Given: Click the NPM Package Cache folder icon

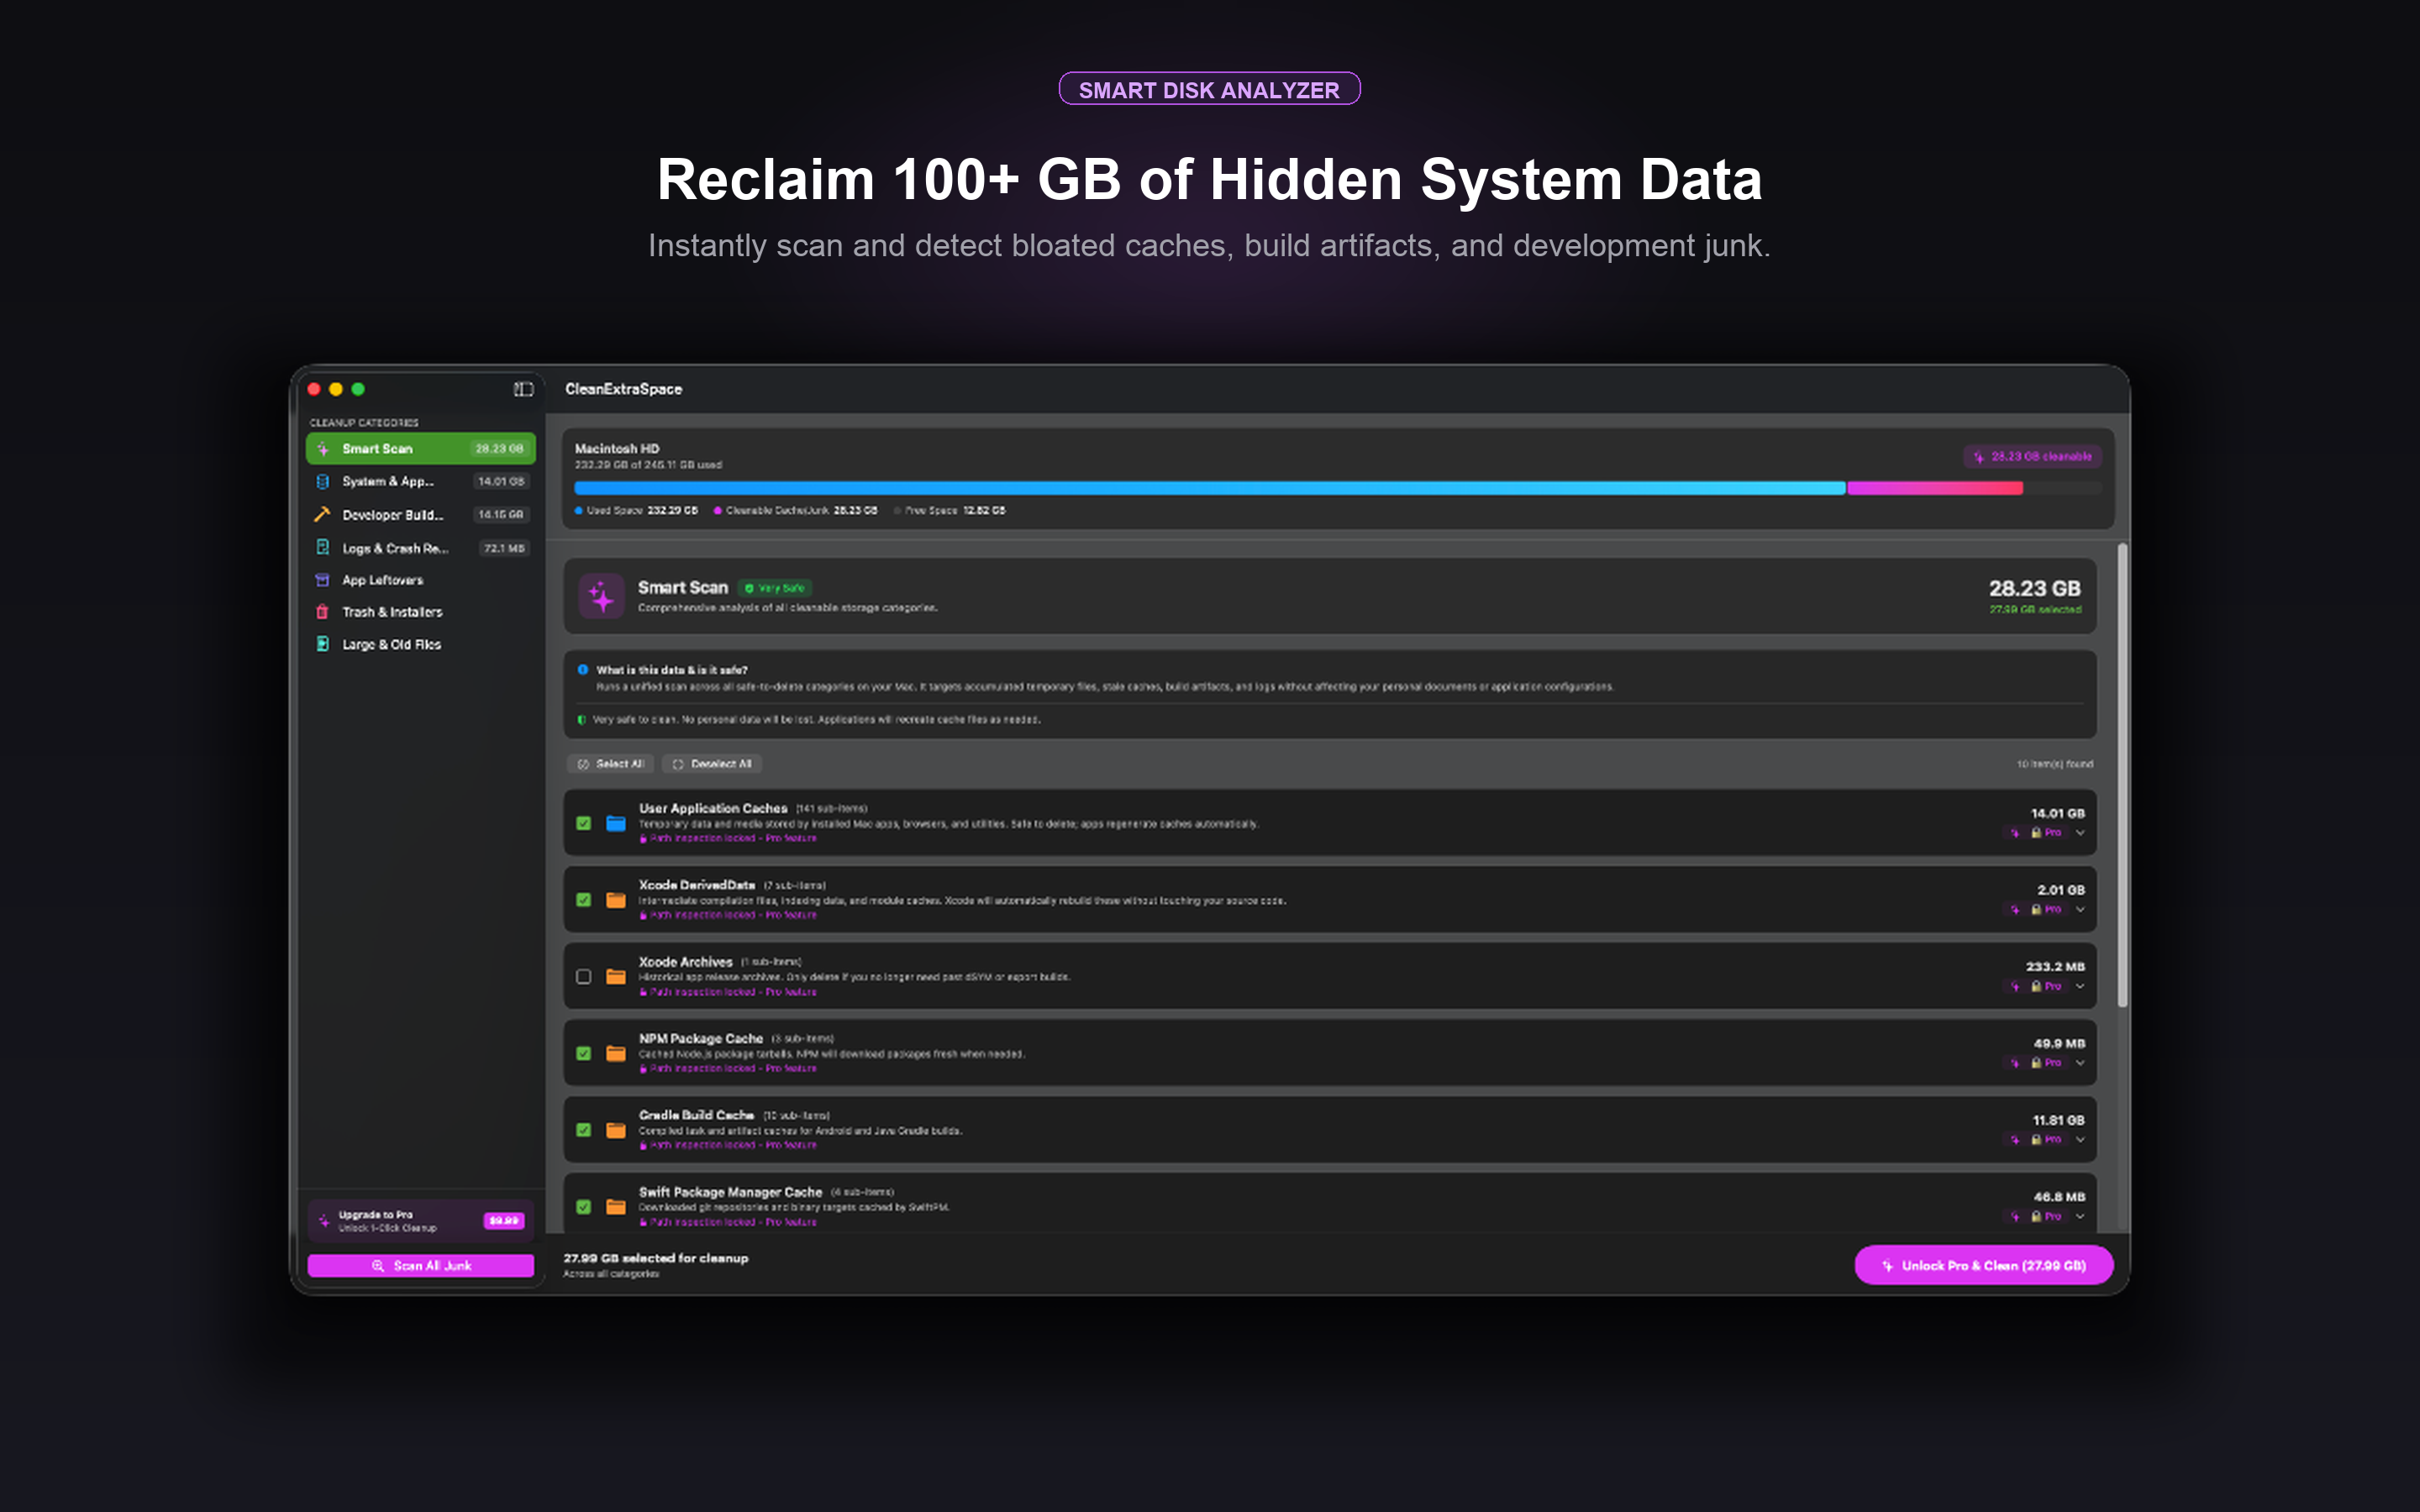Looking at the screenshot, I should (x=616, y=1053).
